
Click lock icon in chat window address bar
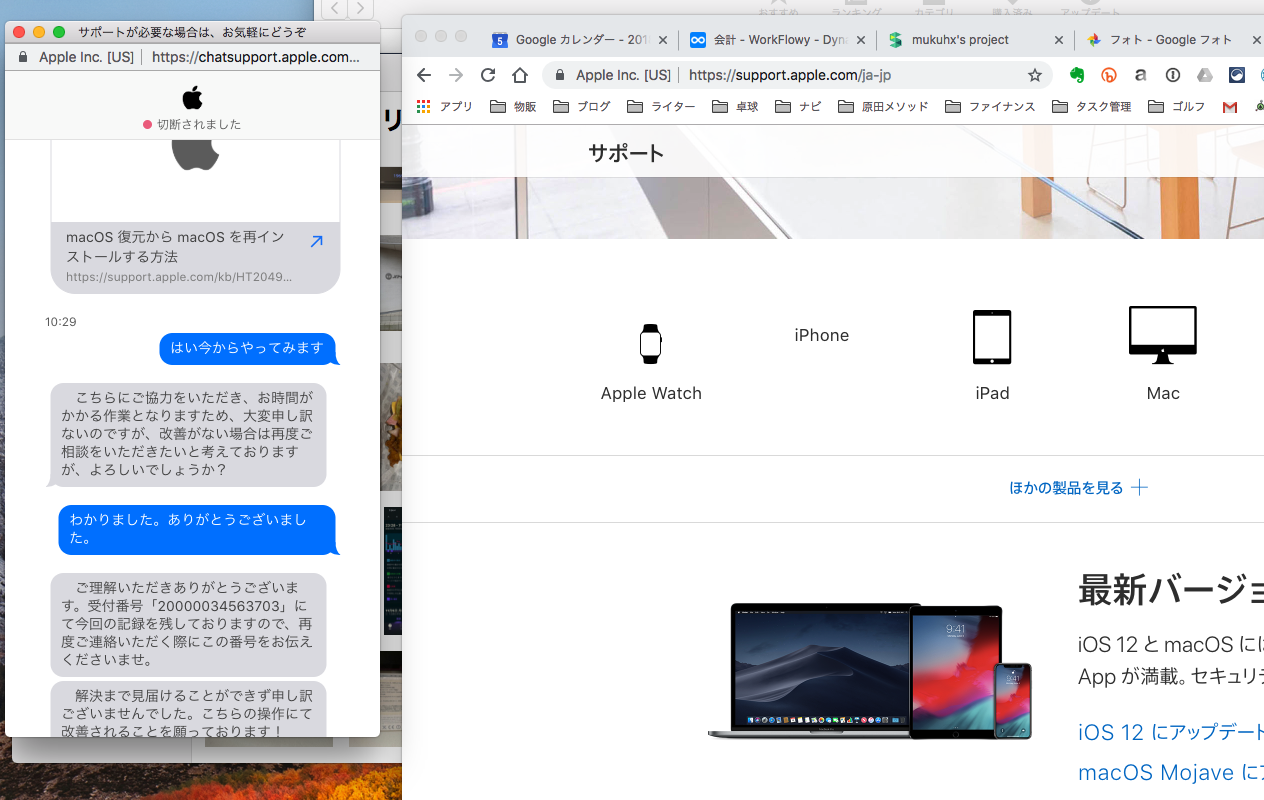[x=23, y=57]
